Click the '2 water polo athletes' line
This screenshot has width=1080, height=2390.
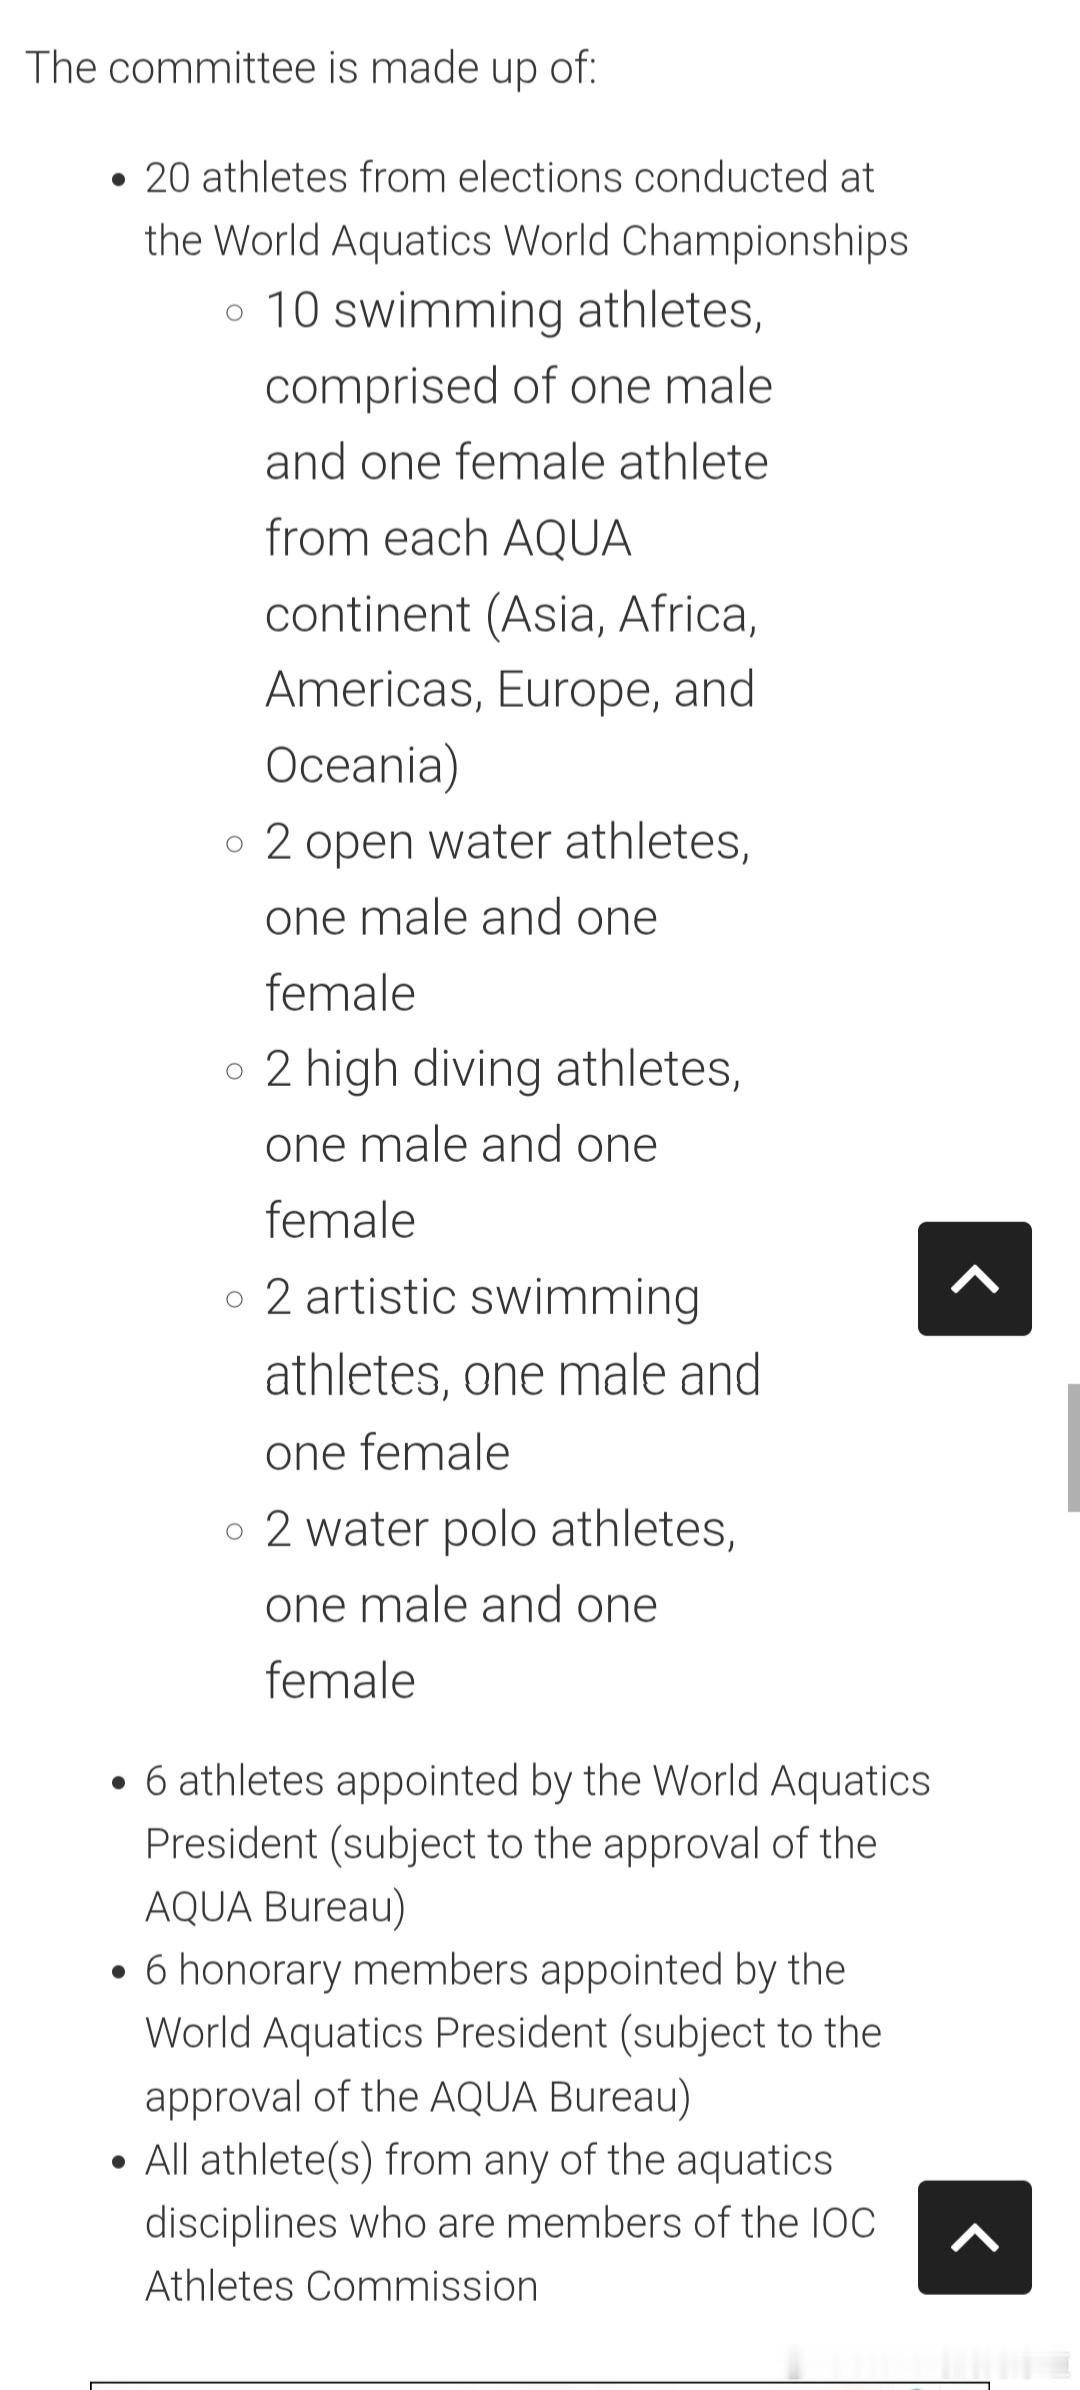tap(500, 1529)
